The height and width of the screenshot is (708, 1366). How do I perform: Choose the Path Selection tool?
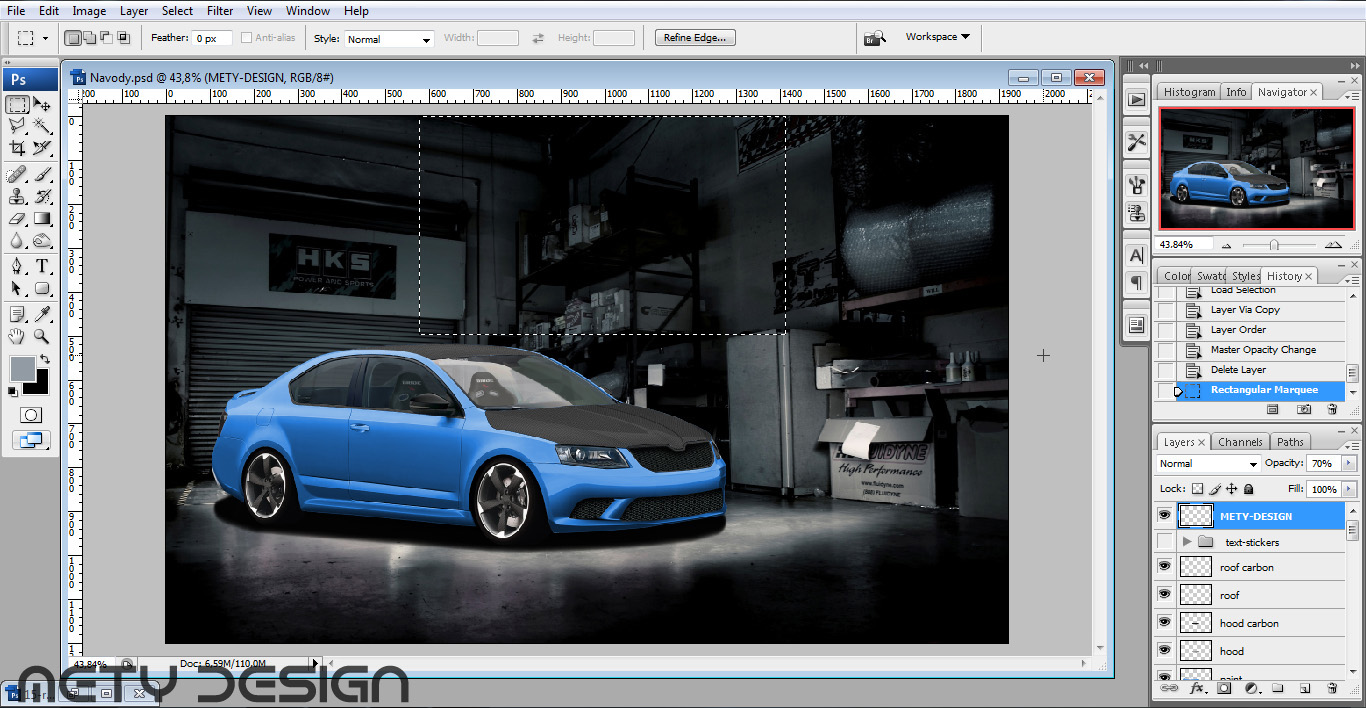18,289
